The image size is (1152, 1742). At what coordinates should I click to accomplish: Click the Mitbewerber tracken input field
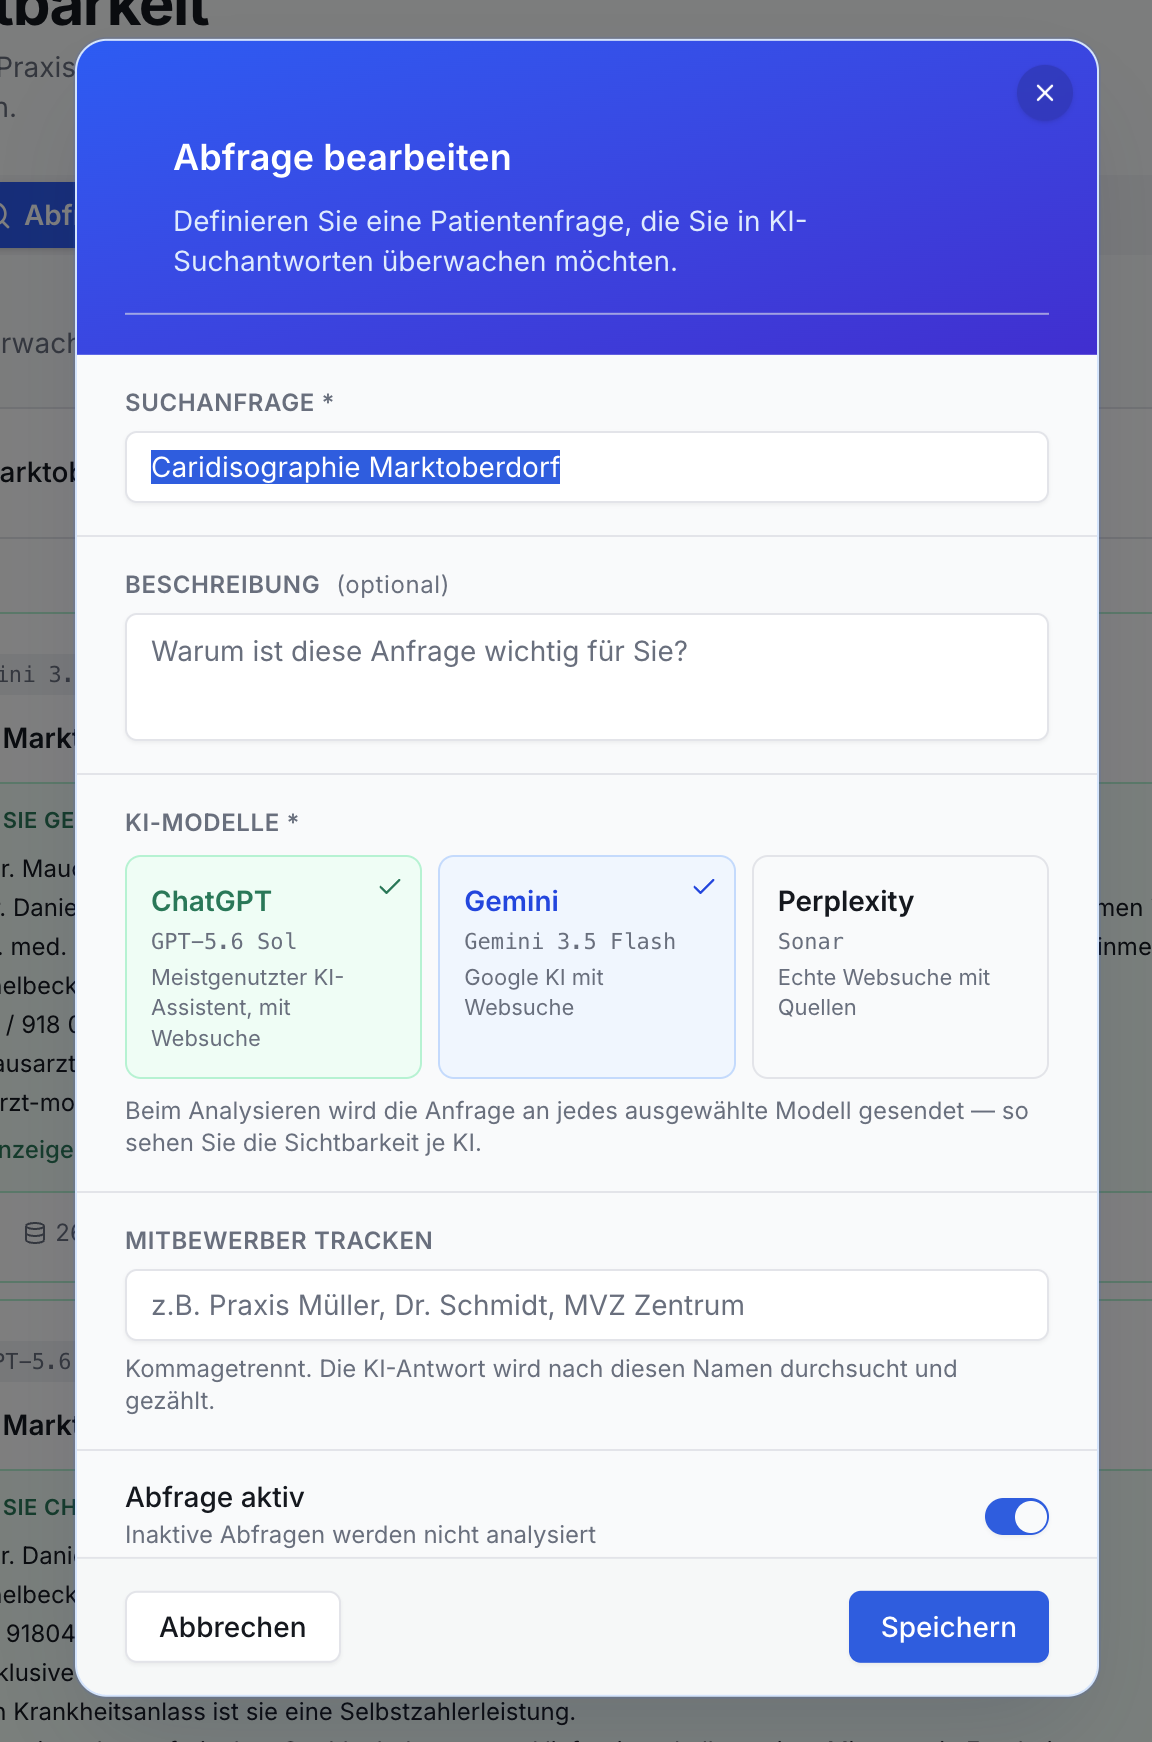[586, 1305]
